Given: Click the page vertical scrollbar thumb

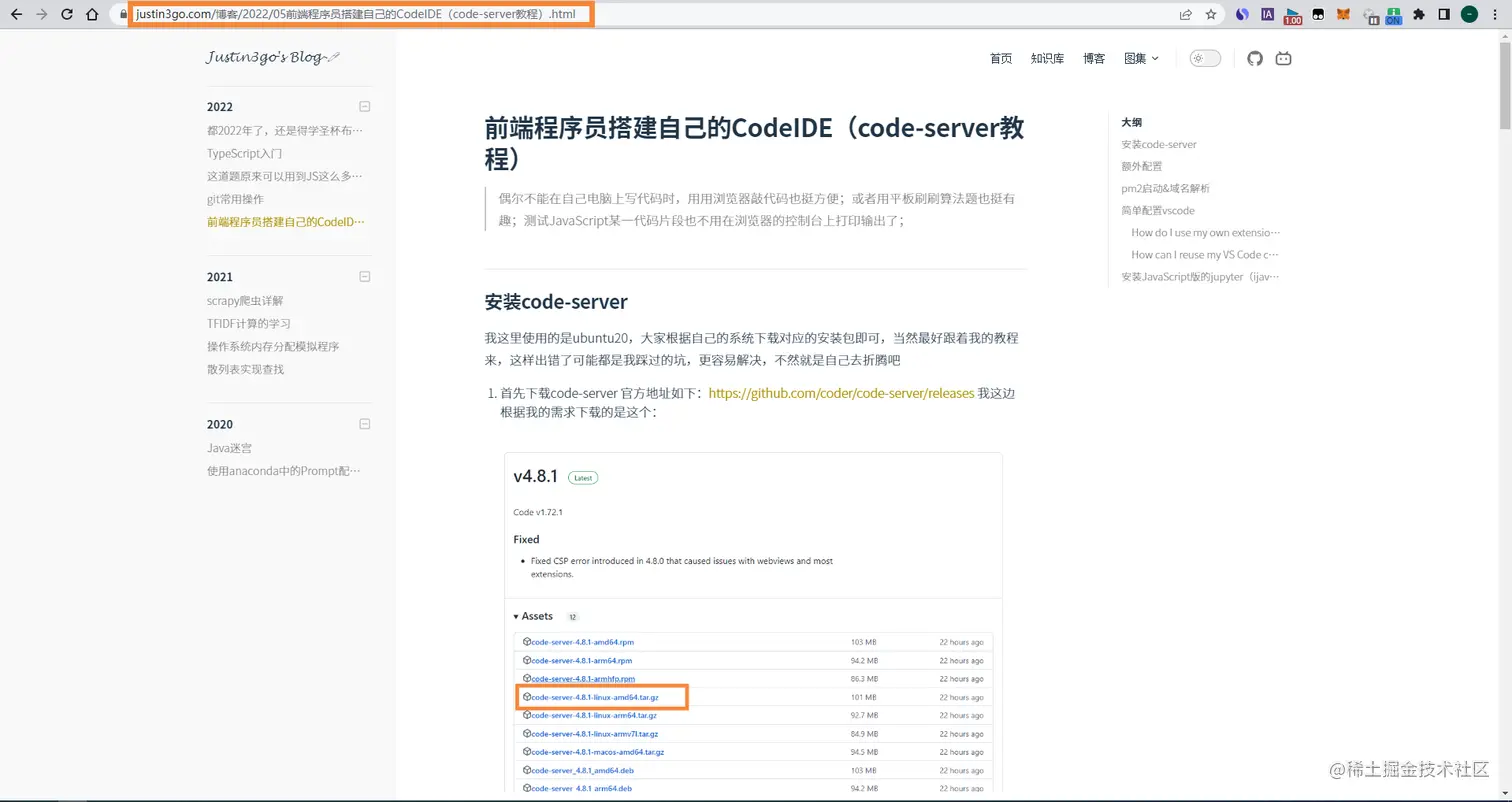Looking at the screenshot, I should (x=1505, y=85).
